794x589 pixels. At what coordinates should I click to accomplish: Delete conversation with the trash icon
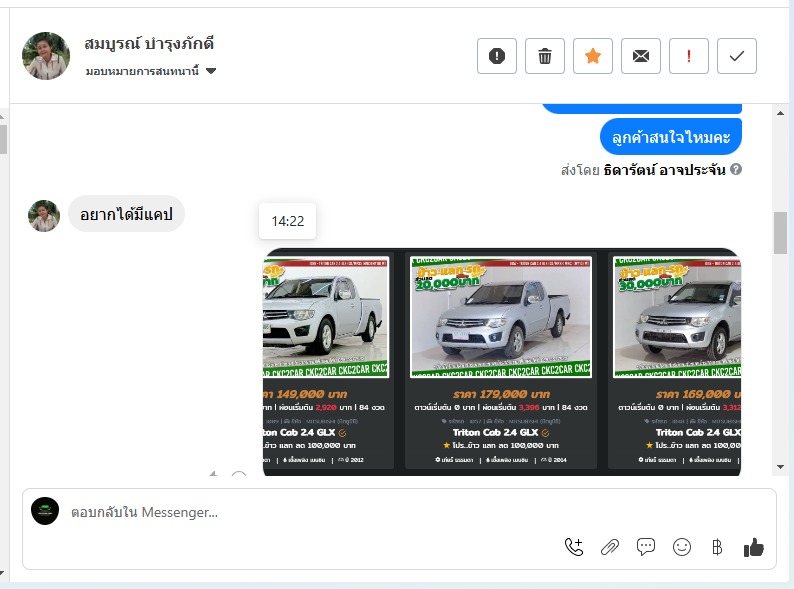coord(545,56)
